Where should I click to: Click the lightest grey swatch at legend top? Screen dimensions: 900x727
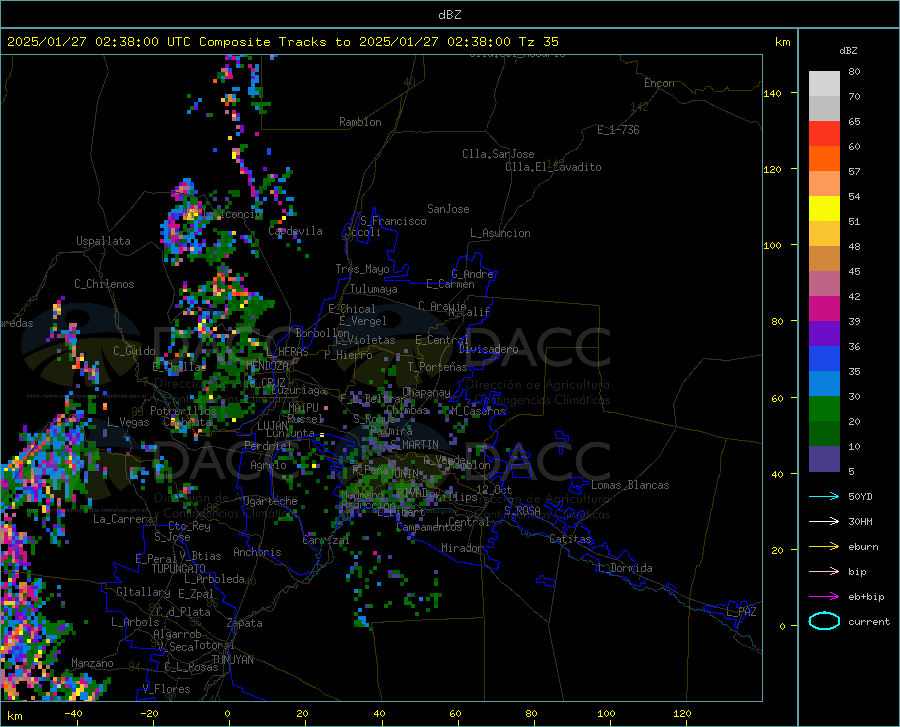coord(824,84)
